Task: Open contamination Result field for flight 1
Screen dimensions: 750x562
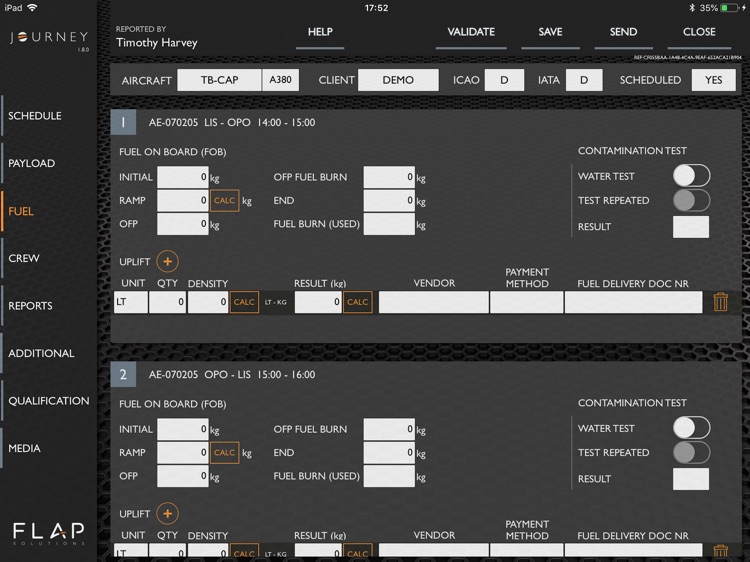Action: (691, 227)
